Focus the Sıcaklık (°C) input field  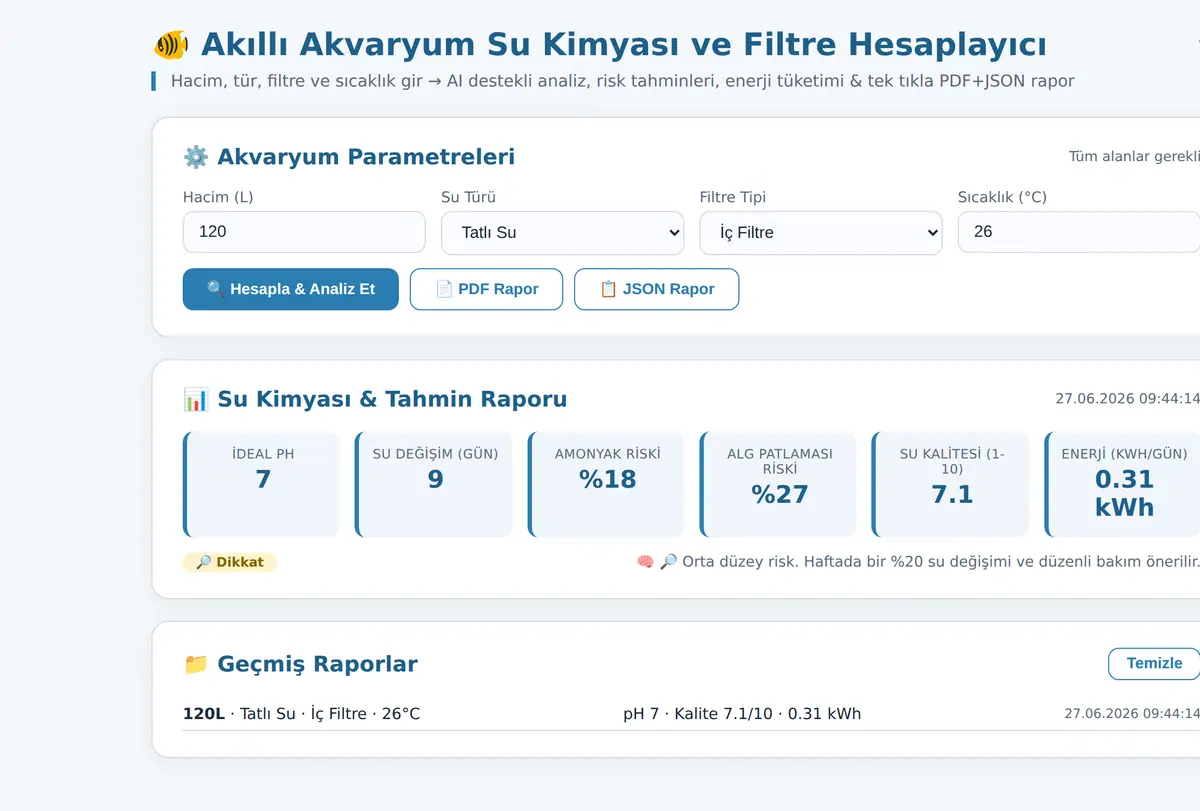tap(1079, 232)
